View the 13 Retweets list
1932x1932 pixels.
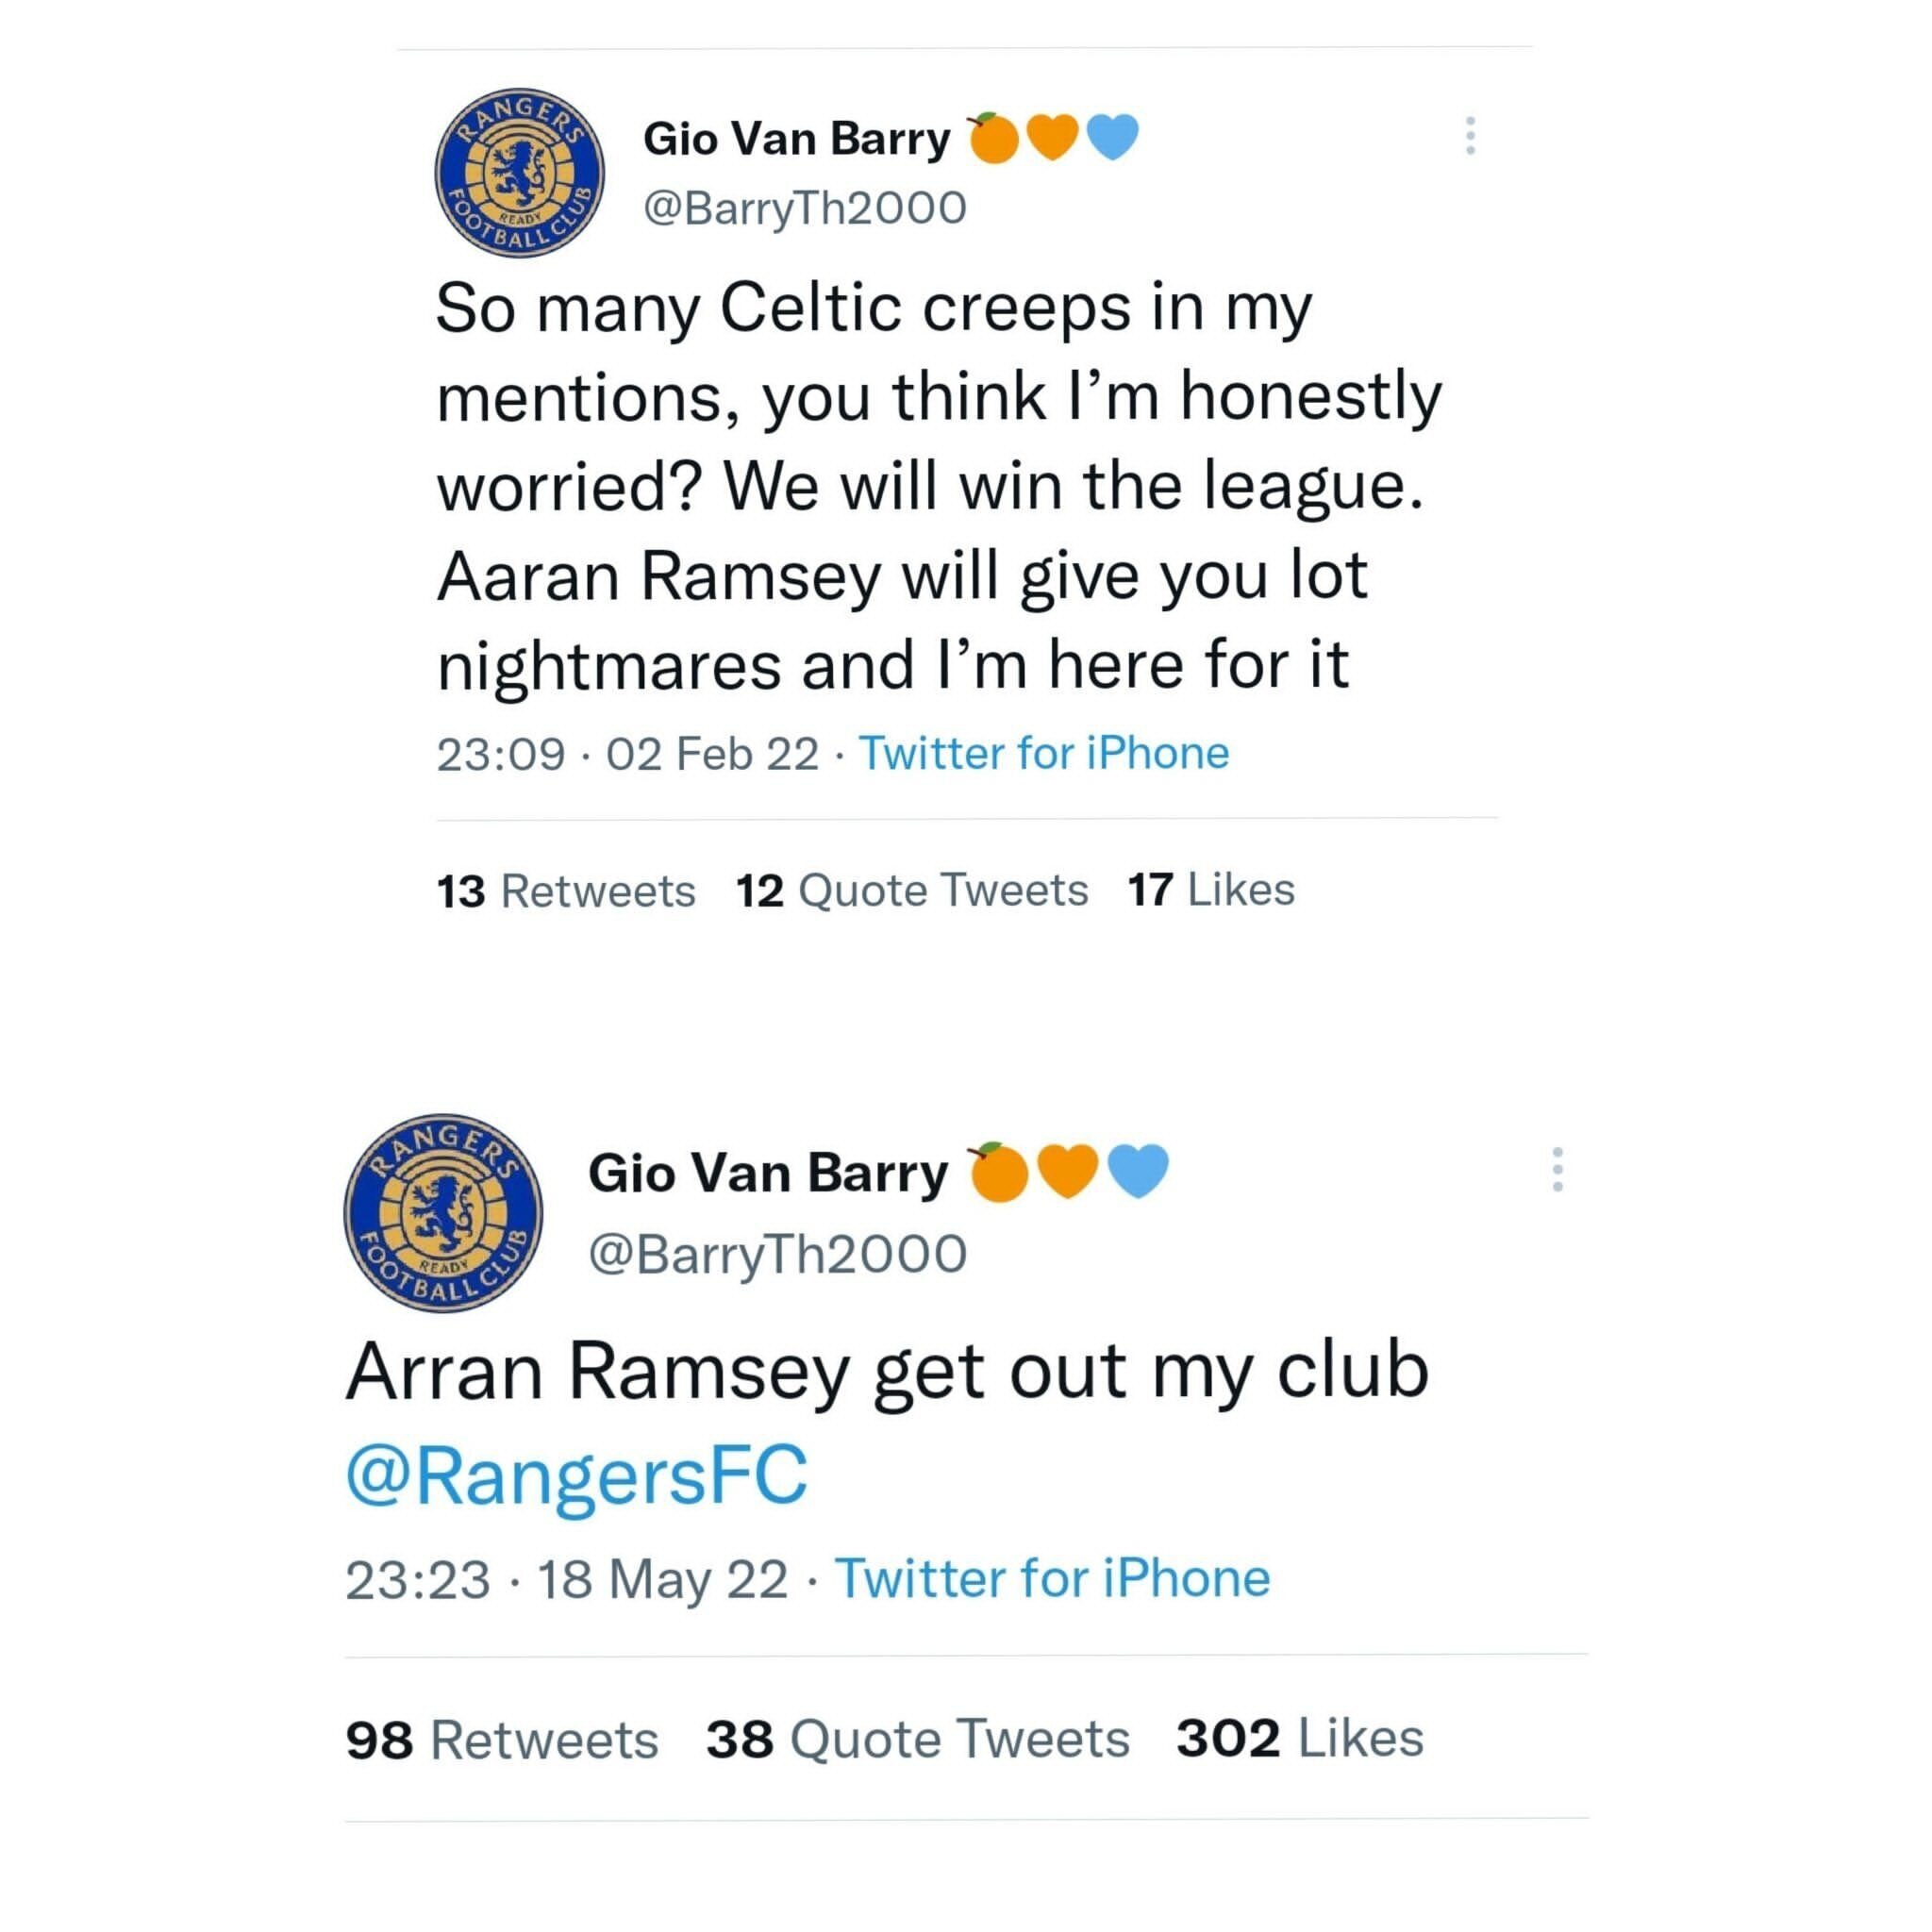566,890
